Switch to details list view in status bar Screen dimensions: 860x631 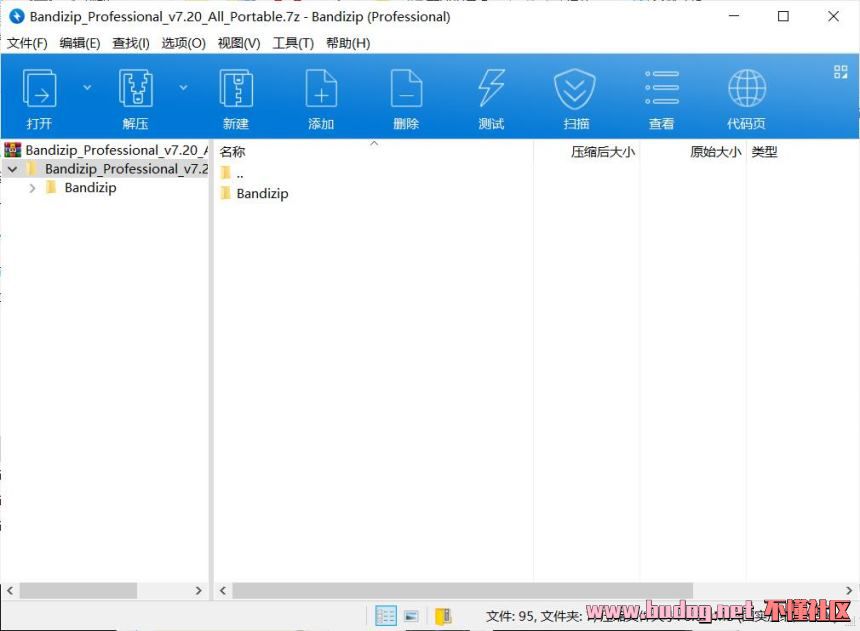tap(385, 616)
